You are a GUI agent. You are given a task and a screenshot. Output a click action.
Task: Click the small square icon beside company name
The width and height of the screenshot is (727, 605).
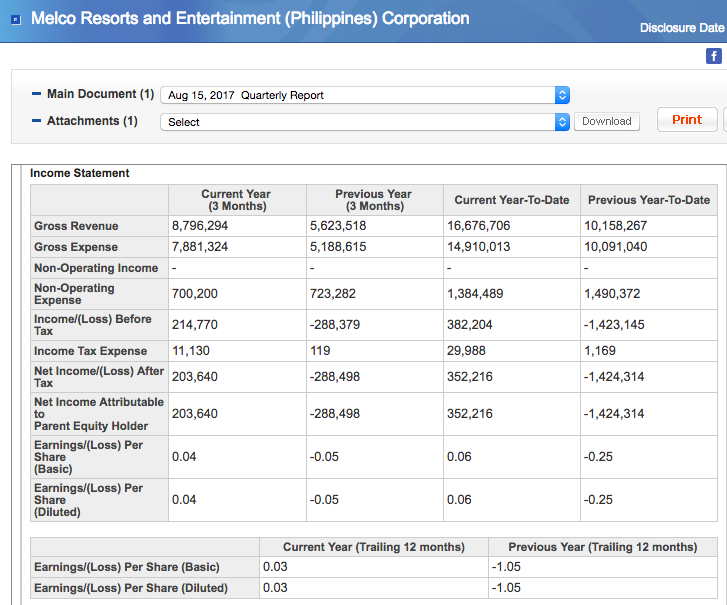pos(16,19)
